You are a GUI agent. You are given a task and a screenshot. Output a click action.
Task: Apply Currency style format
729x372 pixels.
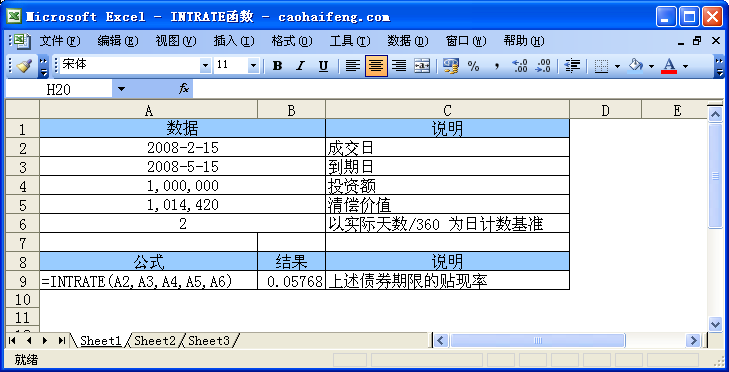click(451, 66)
